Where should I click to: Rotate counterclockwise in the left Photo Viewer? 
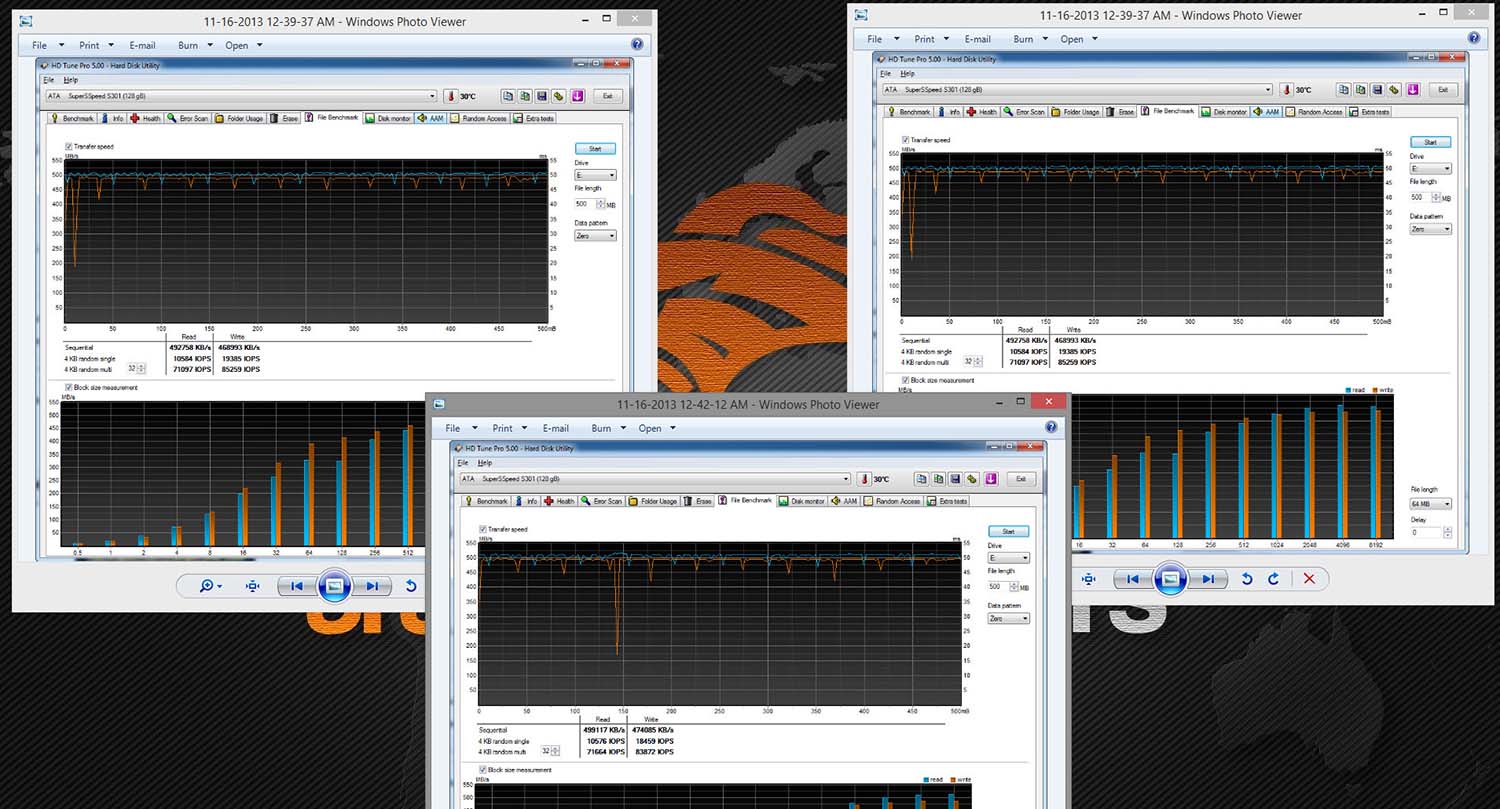tap(411, 586)
